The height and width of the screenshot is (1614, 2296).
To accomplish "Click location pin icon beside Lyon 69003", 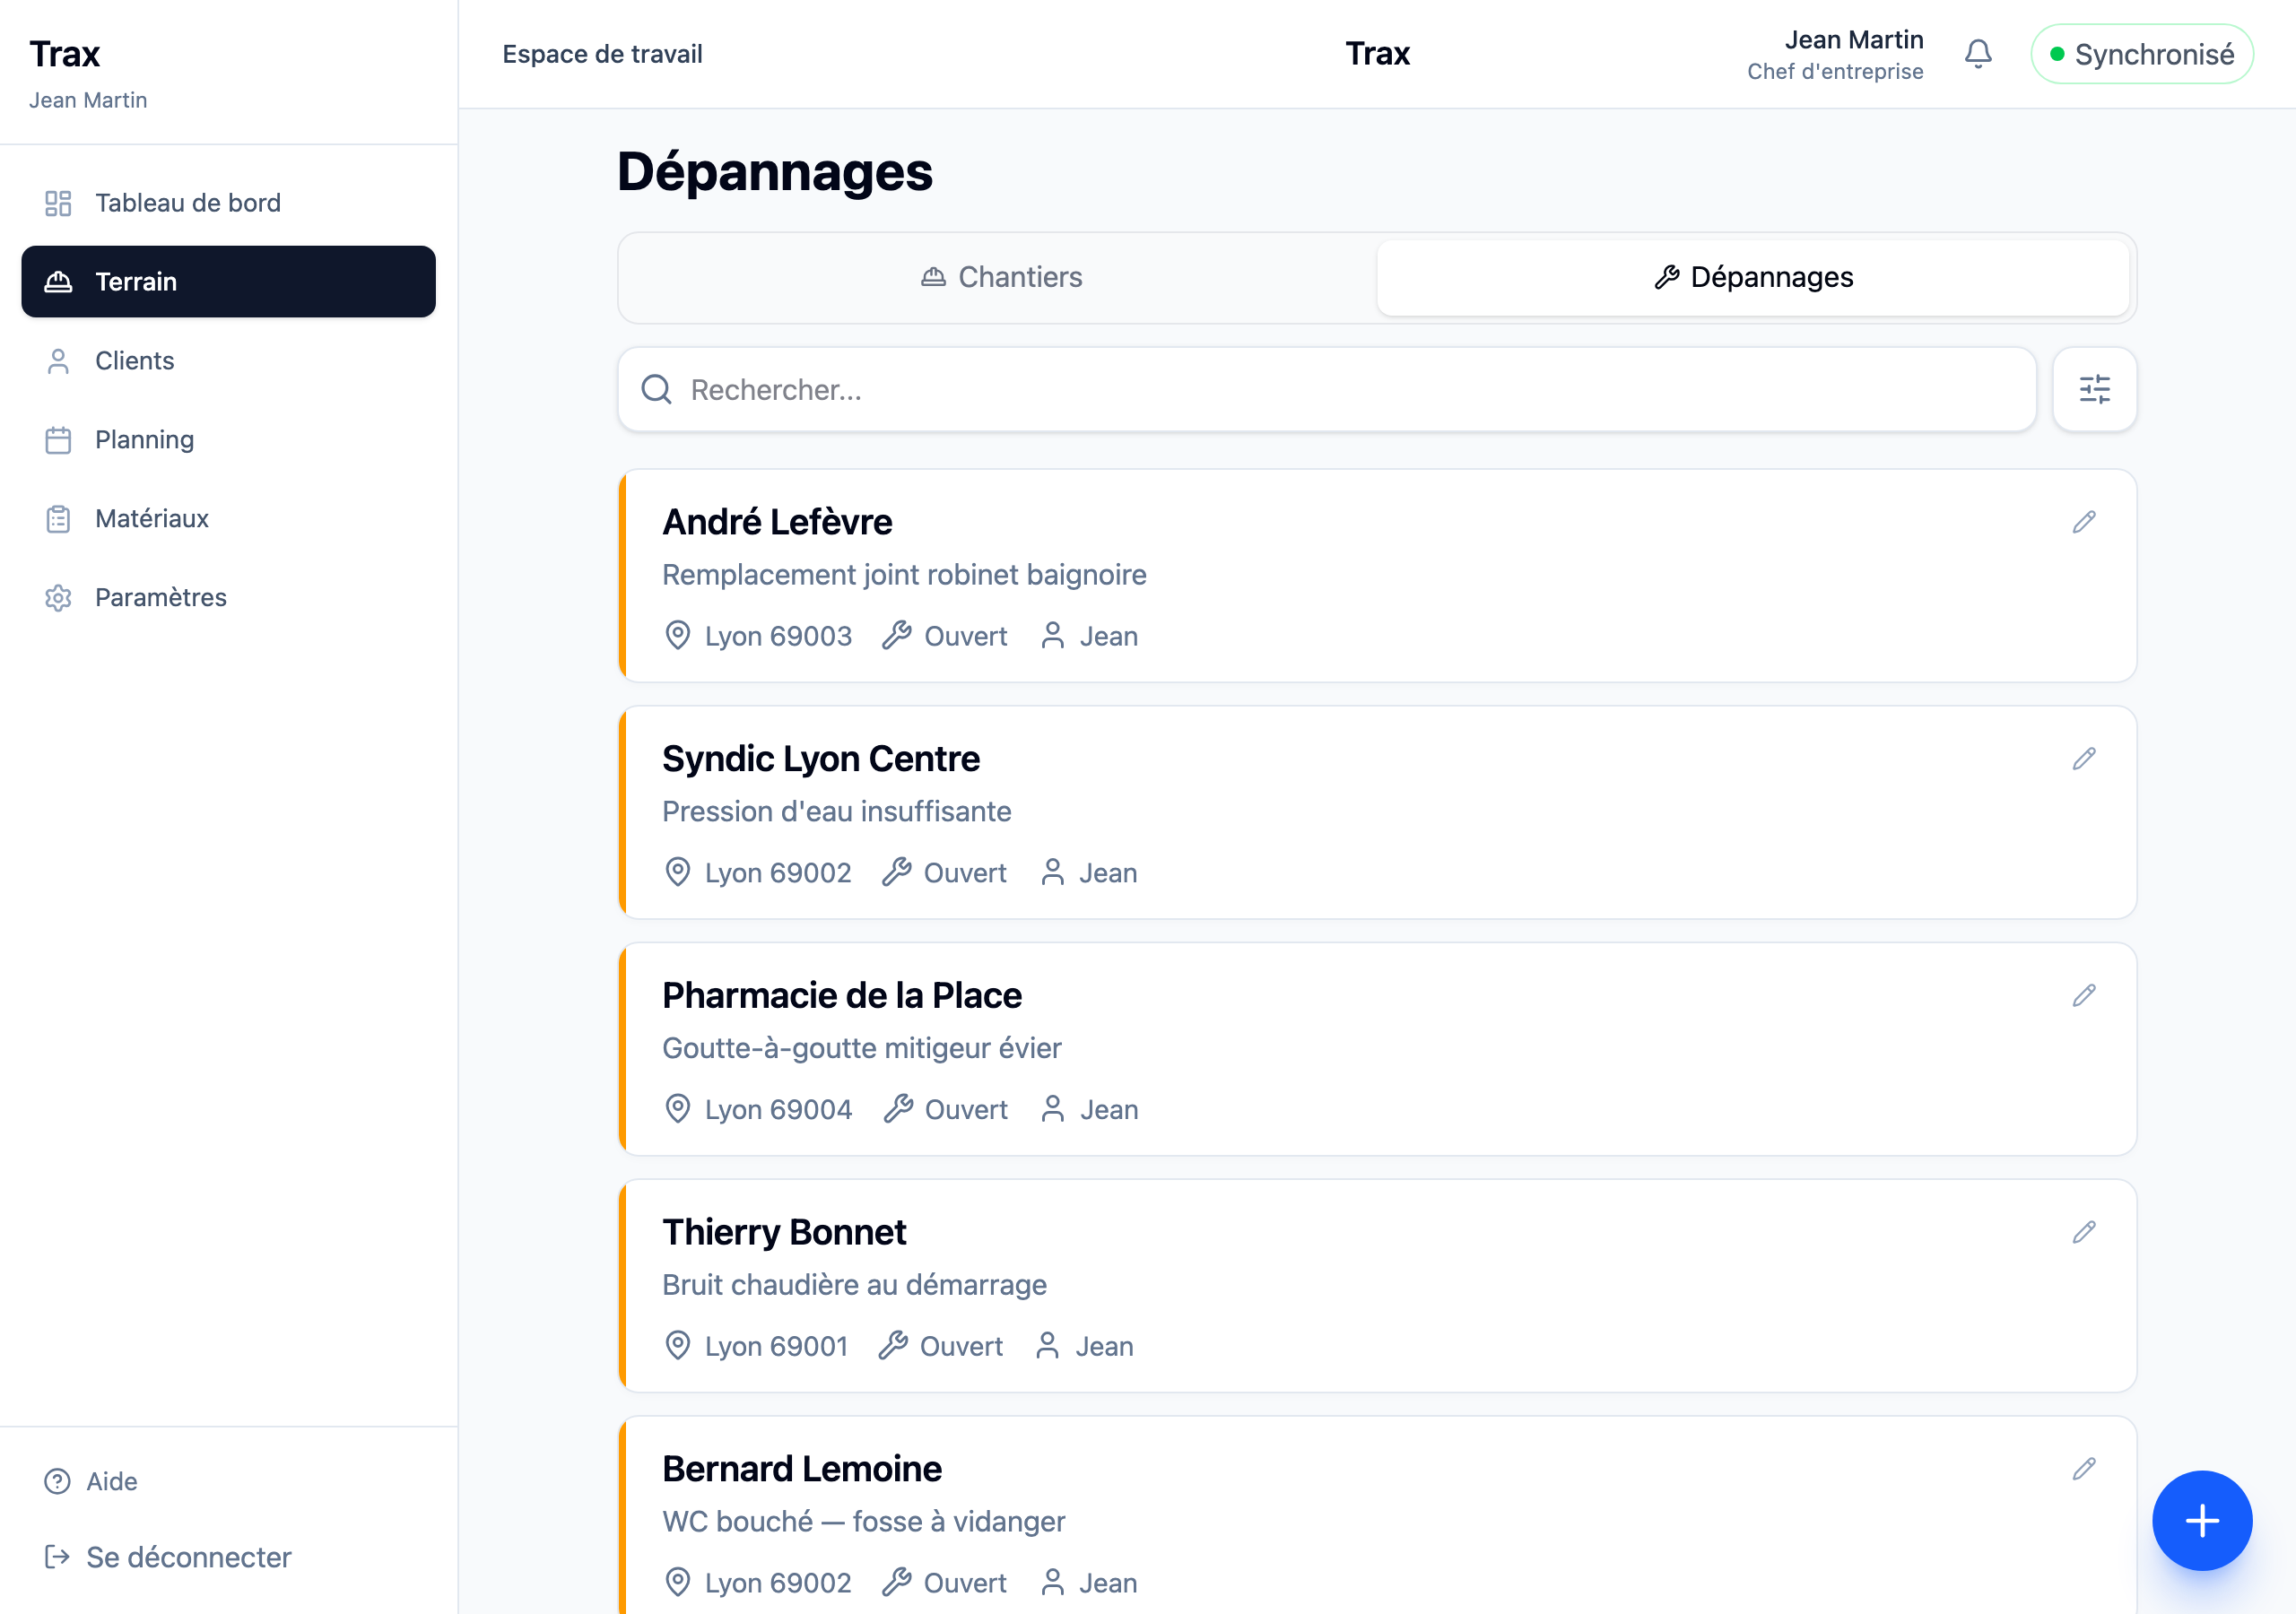I will pos(677,636).
